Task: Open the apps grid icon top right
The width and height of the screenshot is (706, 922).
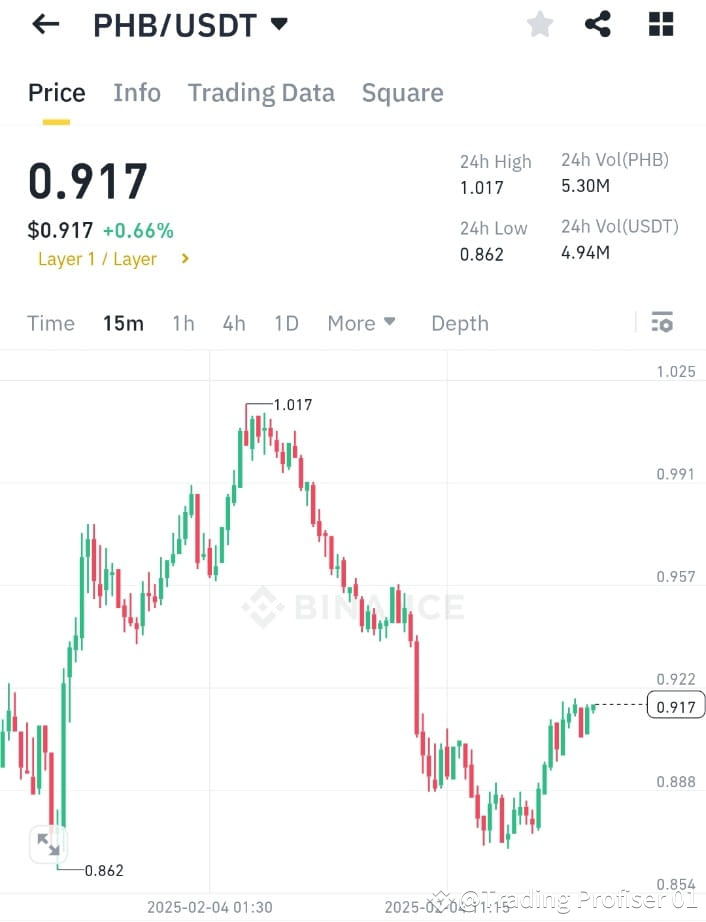Action: click(660, 24)
